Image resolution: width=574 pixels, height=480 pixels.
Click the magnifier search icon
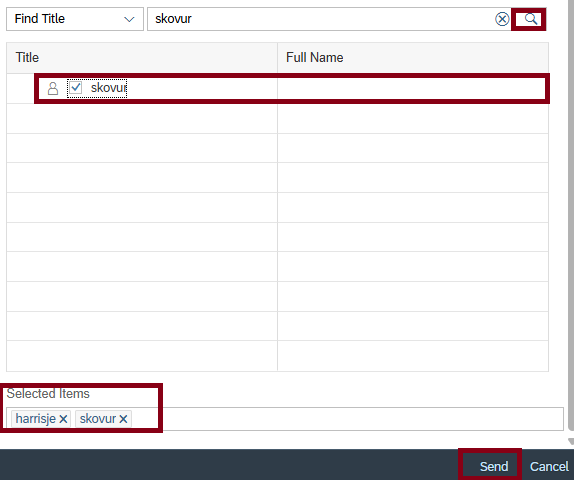coord(530,19)
